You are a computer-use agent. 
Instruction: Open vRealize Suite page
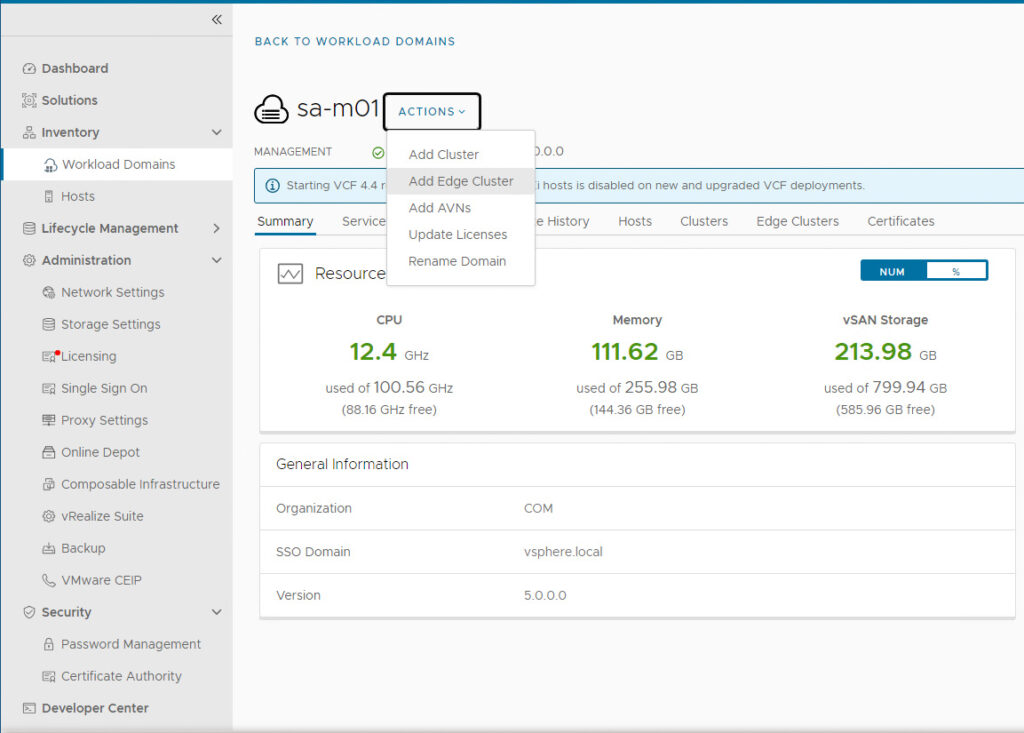[102, 516]
